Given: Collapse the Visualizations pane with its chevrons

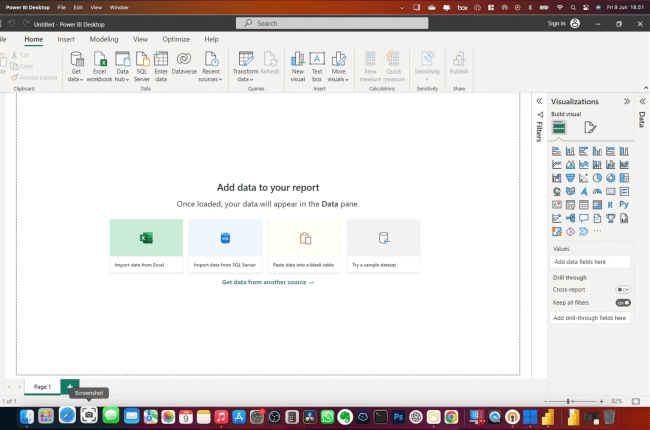Looking at the screenshot, I should point(627,101).
